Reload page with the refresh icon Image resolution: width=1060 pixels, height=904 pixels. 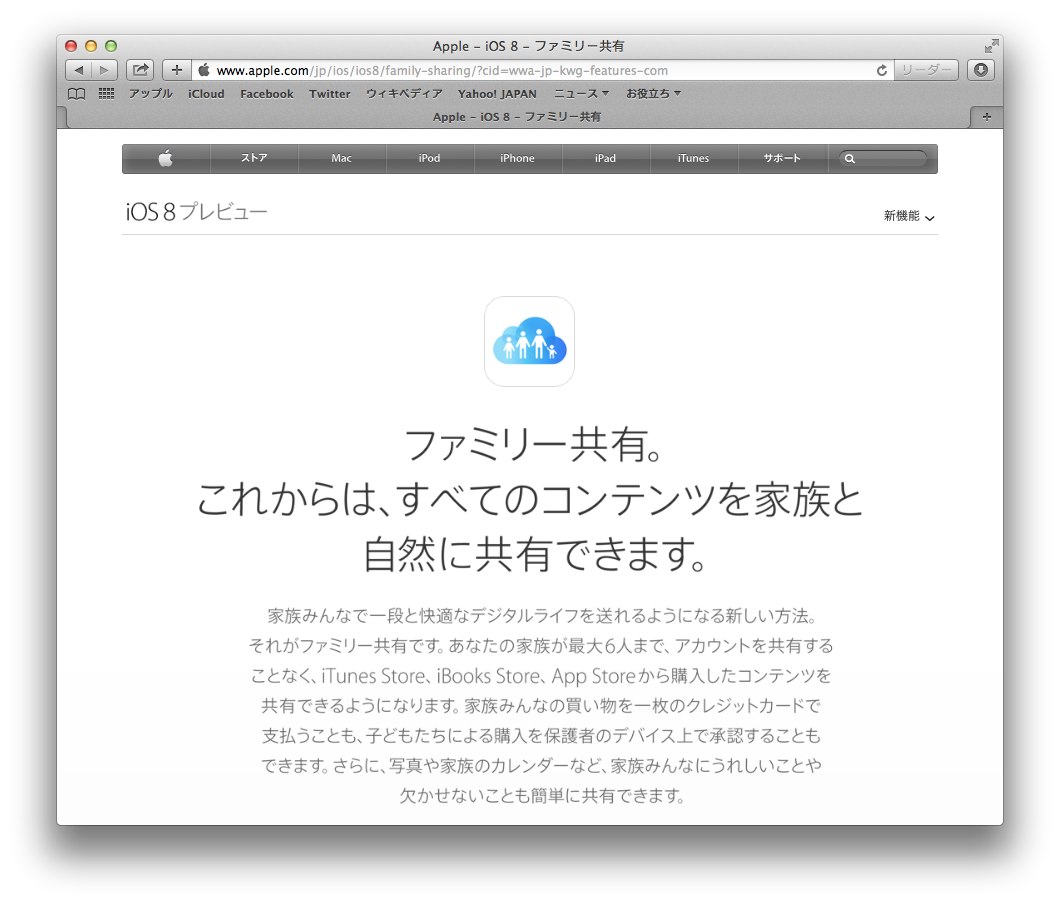pos(882,70)
